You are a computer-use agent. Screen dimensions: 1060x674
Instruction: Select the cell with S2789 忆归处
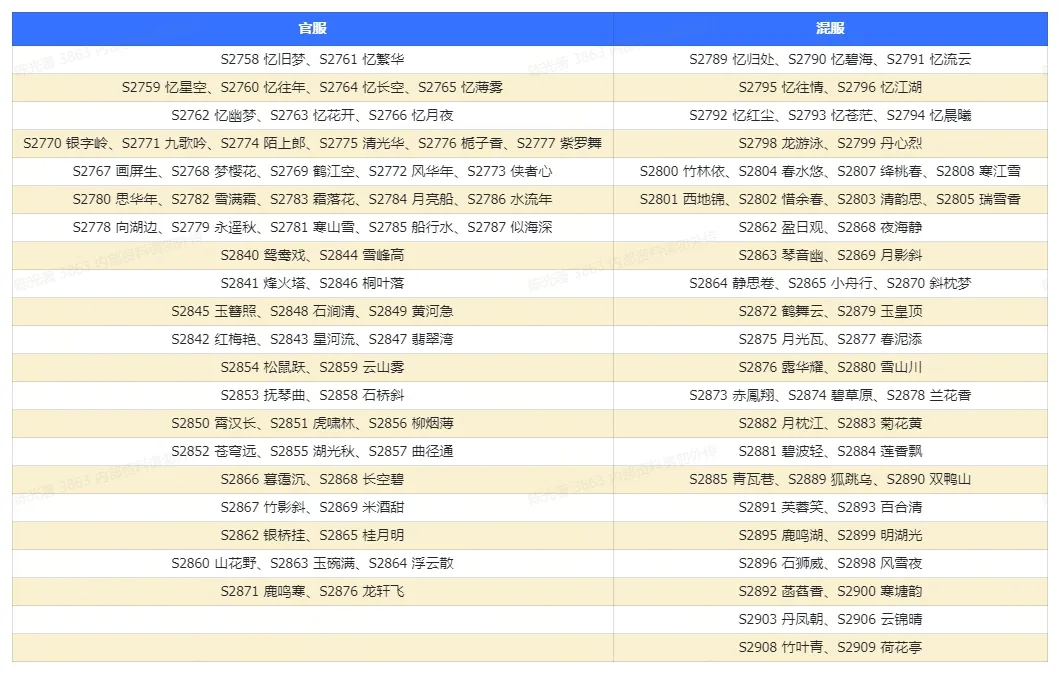(830, 59)
